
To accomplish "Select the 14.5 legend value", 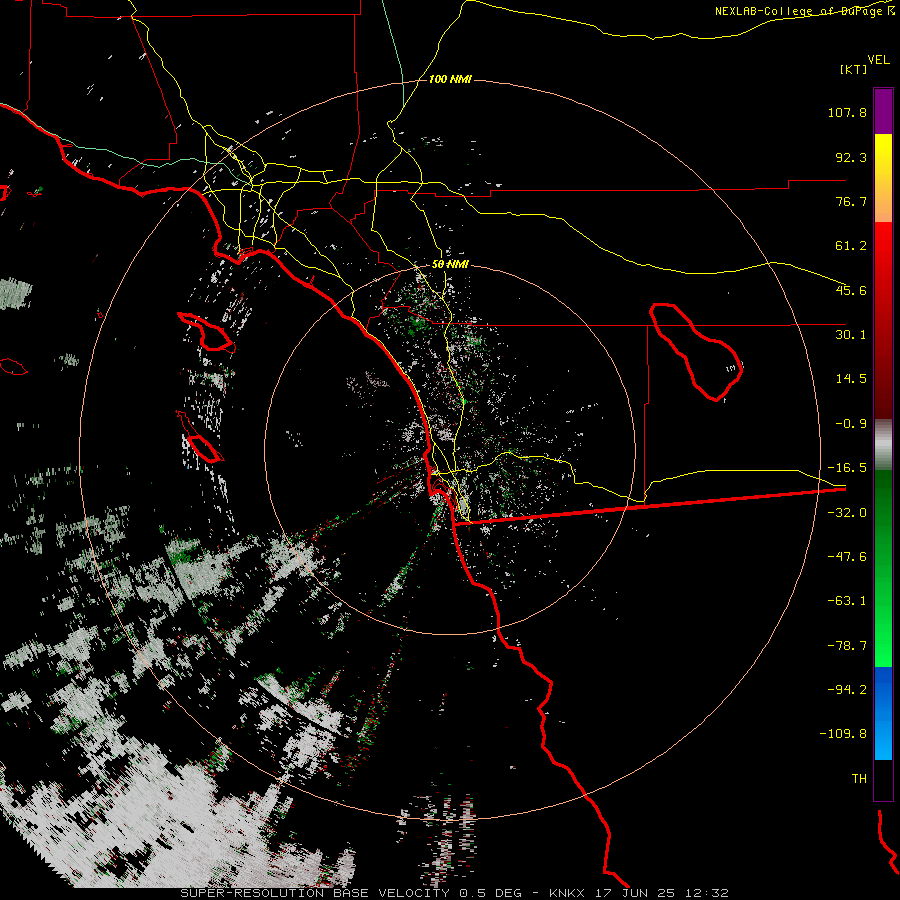I will (851, 379).
